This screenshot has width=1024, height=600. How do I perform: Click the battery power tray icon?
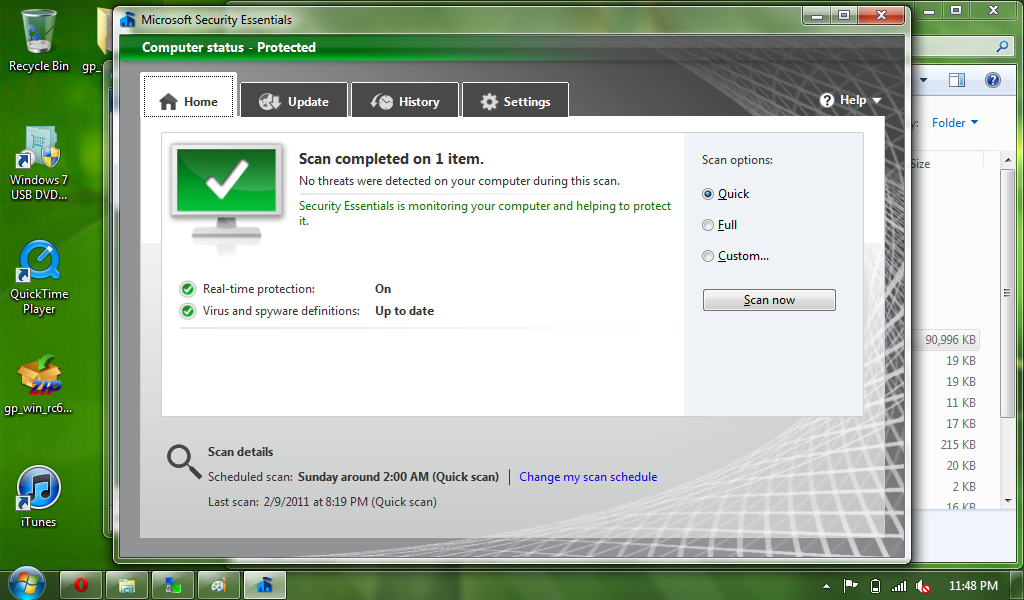(x=876, y=586)
